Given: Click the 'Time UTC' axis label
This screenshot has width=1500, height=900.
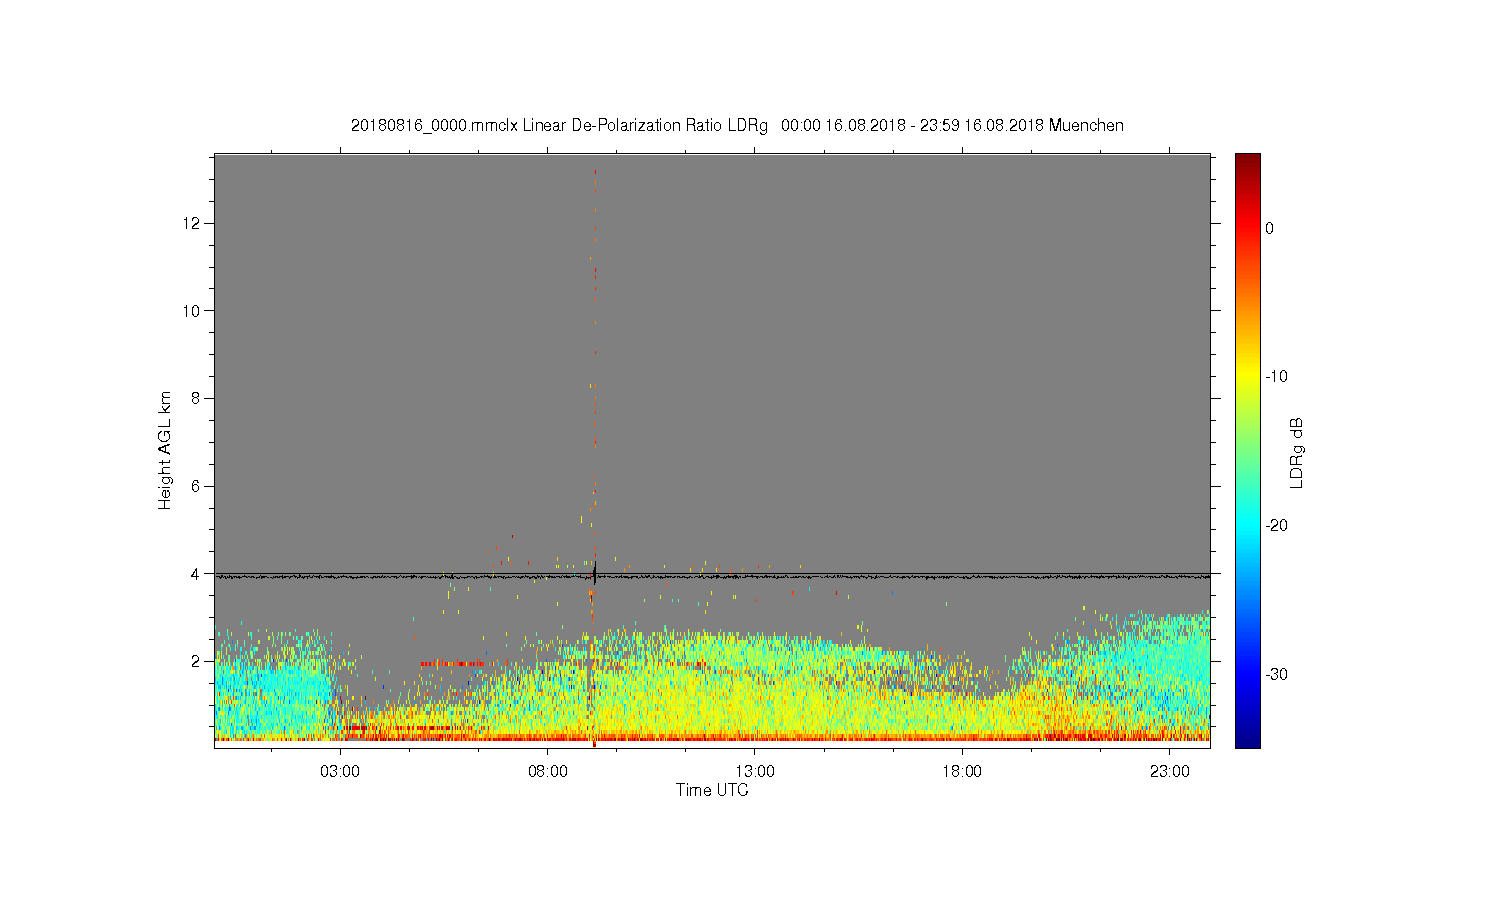Looking at the screenshot, I should (712, 790).
